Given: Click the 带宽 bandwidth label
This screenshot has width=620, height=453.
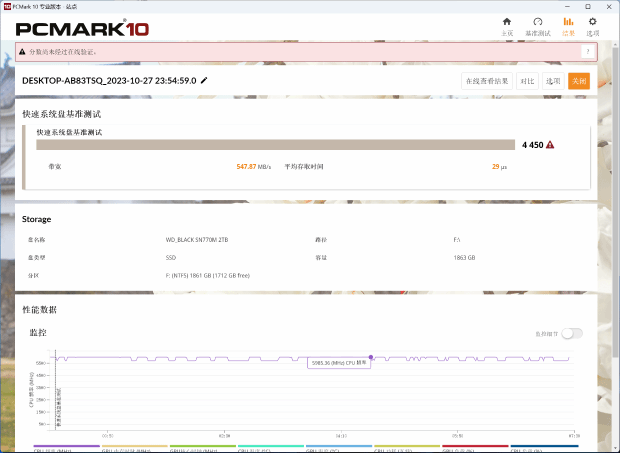Looking at the screenshot, I should (55, 167).
